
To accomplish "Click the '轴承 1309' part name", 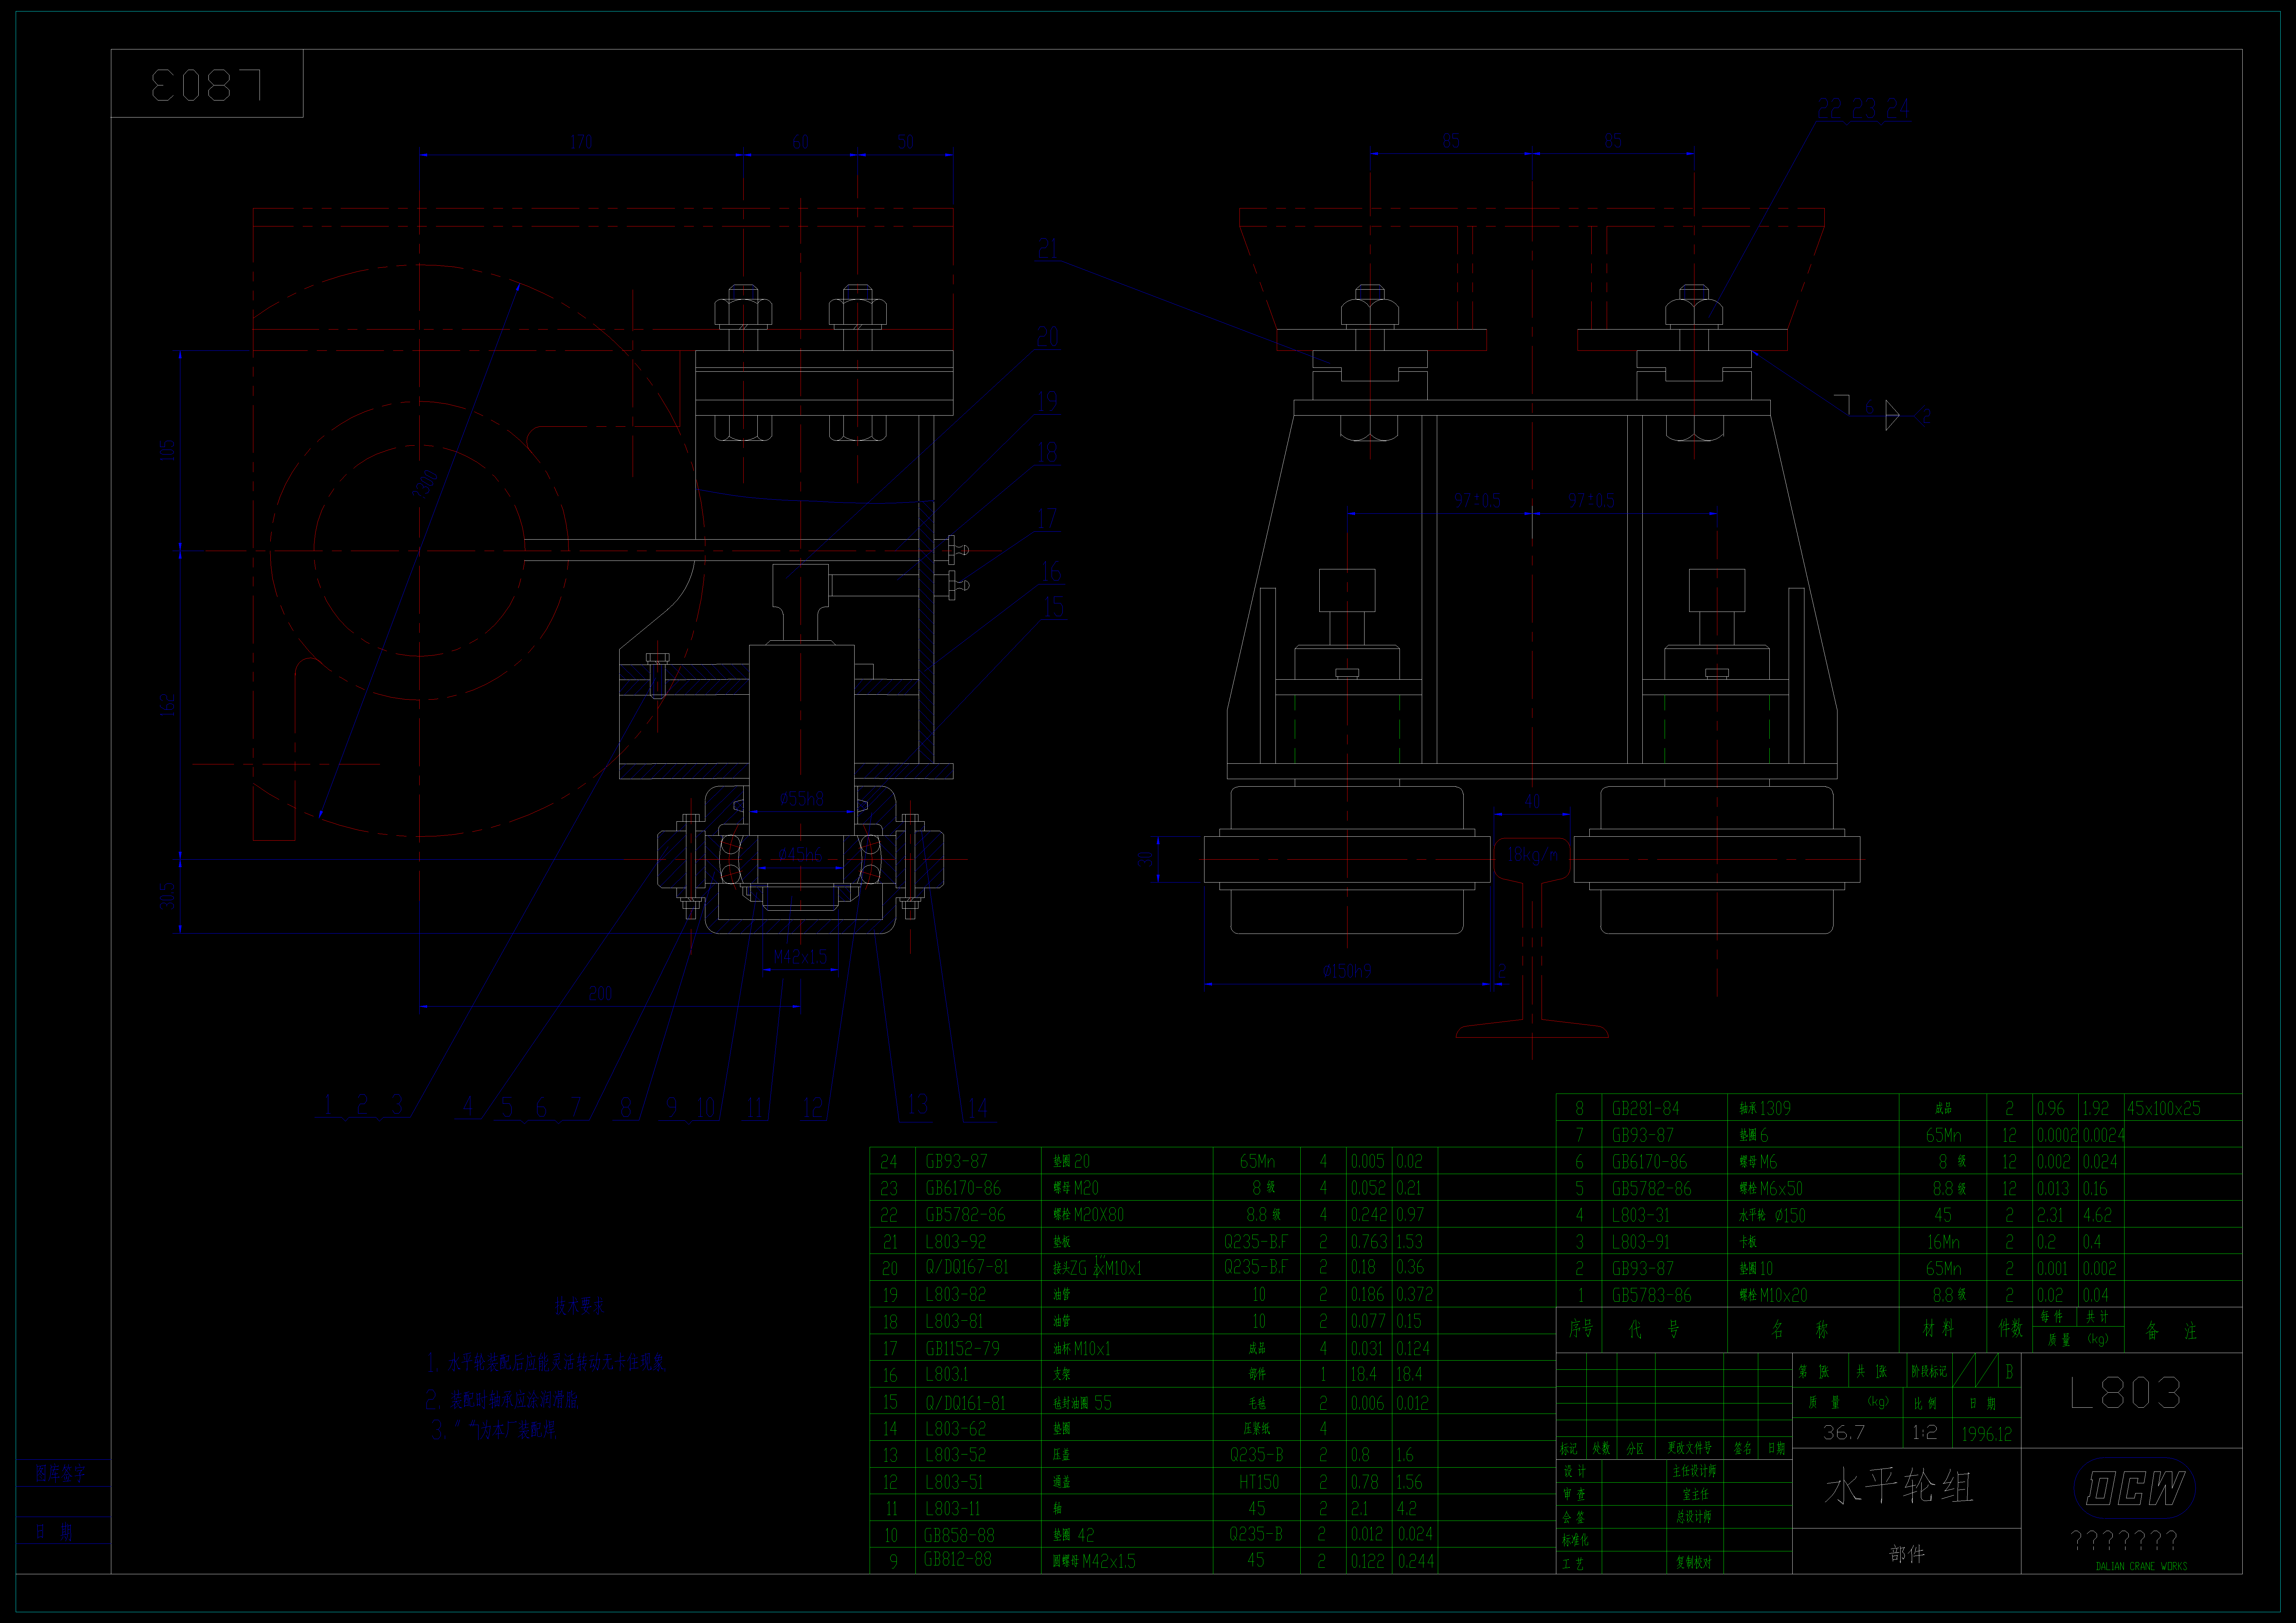I will click(x=1765, y=1108).
